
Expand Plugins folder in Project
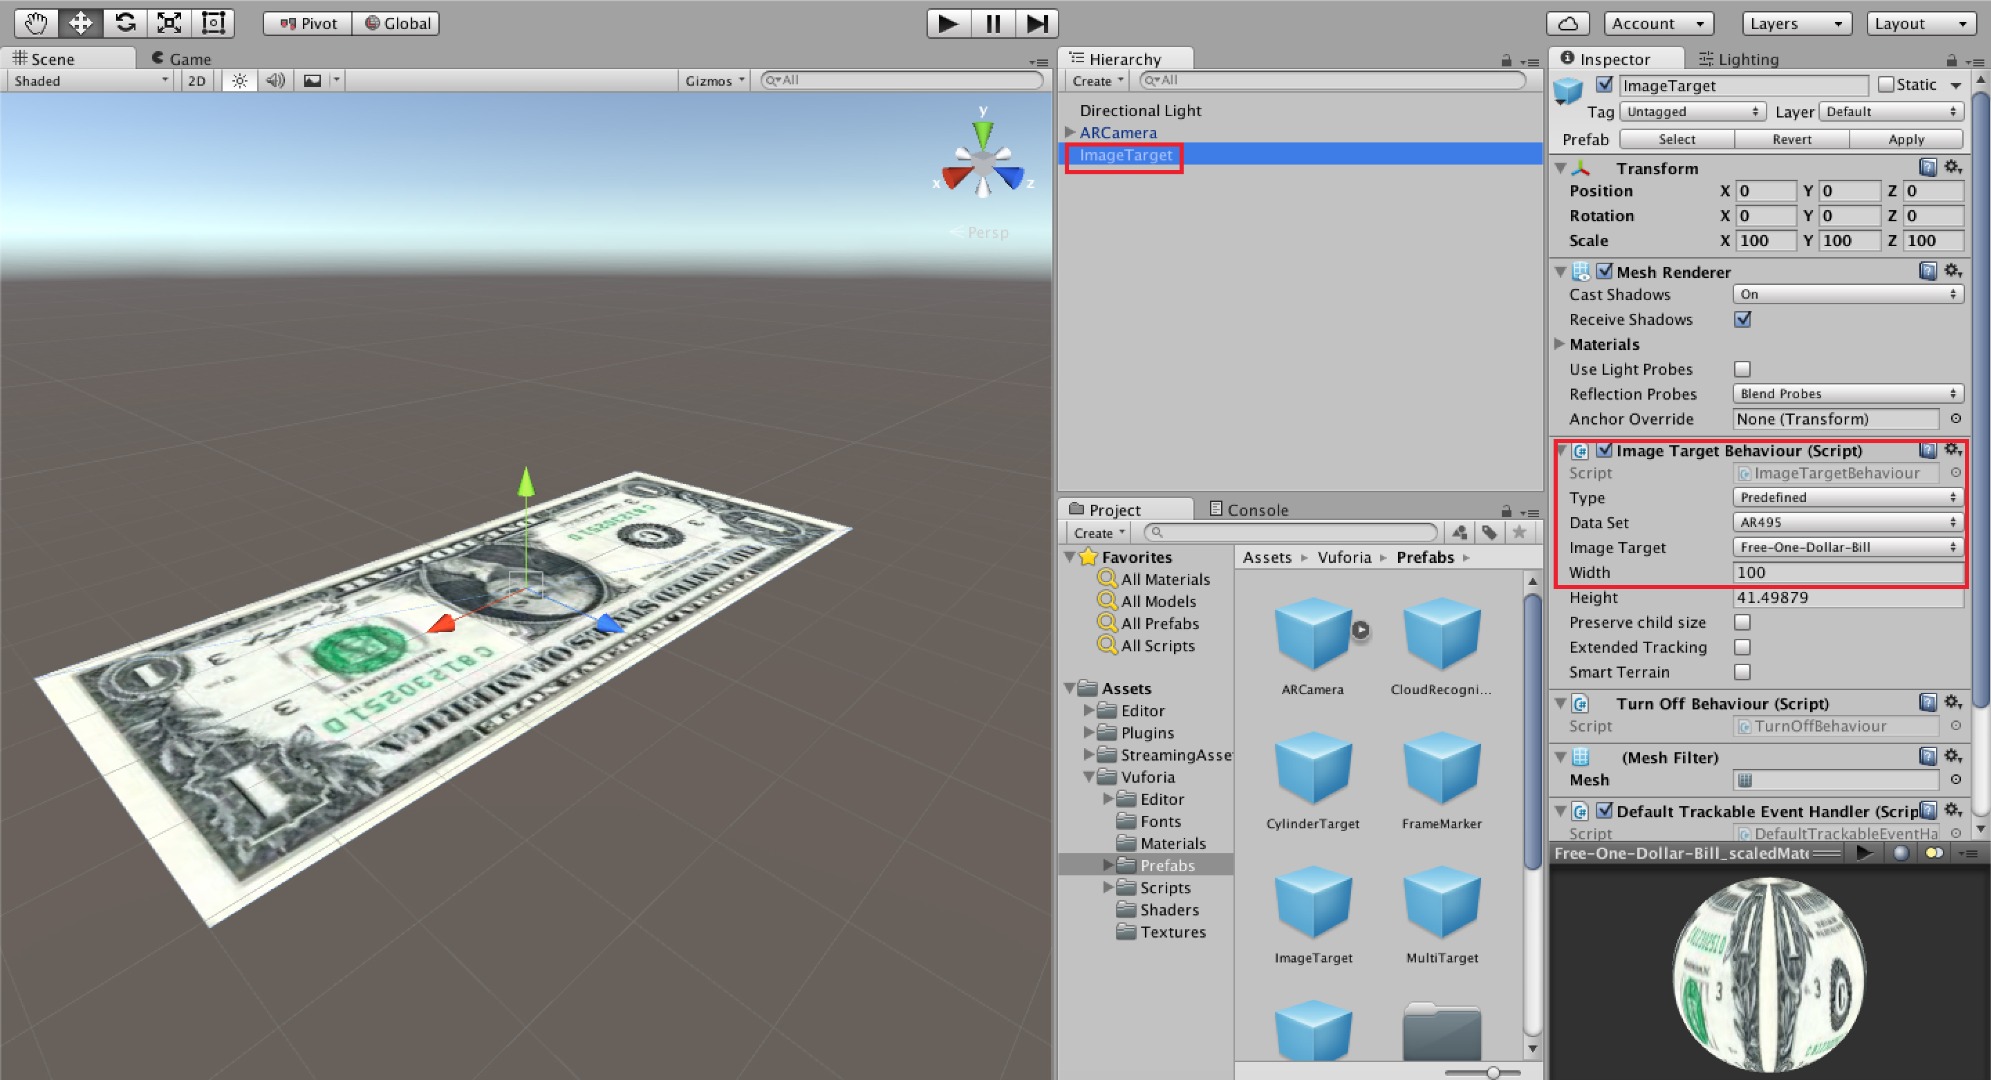(x=1089, y=732)
